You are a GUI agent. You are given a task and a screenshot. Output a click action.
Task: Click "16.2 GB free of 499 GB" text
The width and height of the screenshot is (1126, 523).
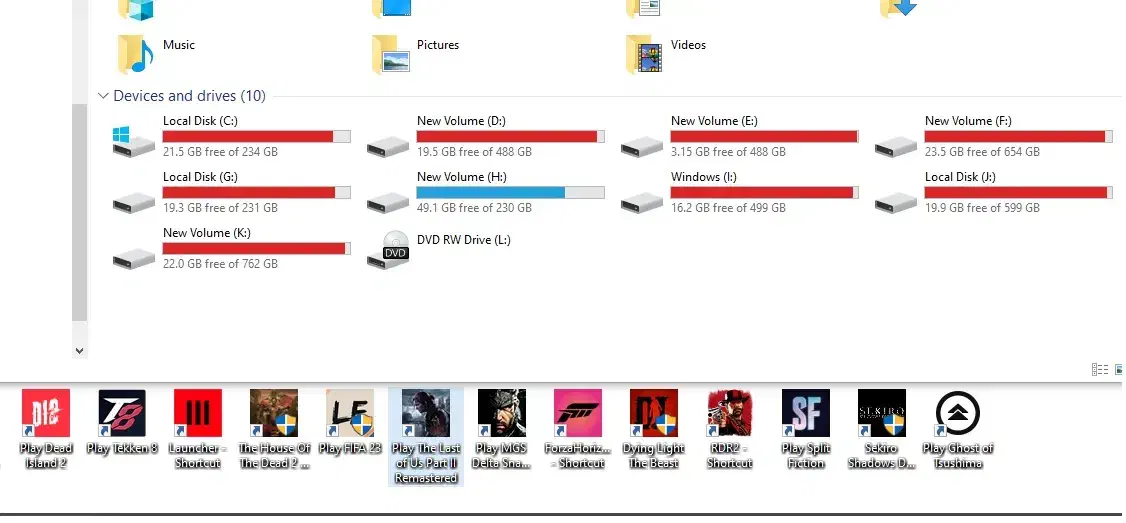(728, 208)
